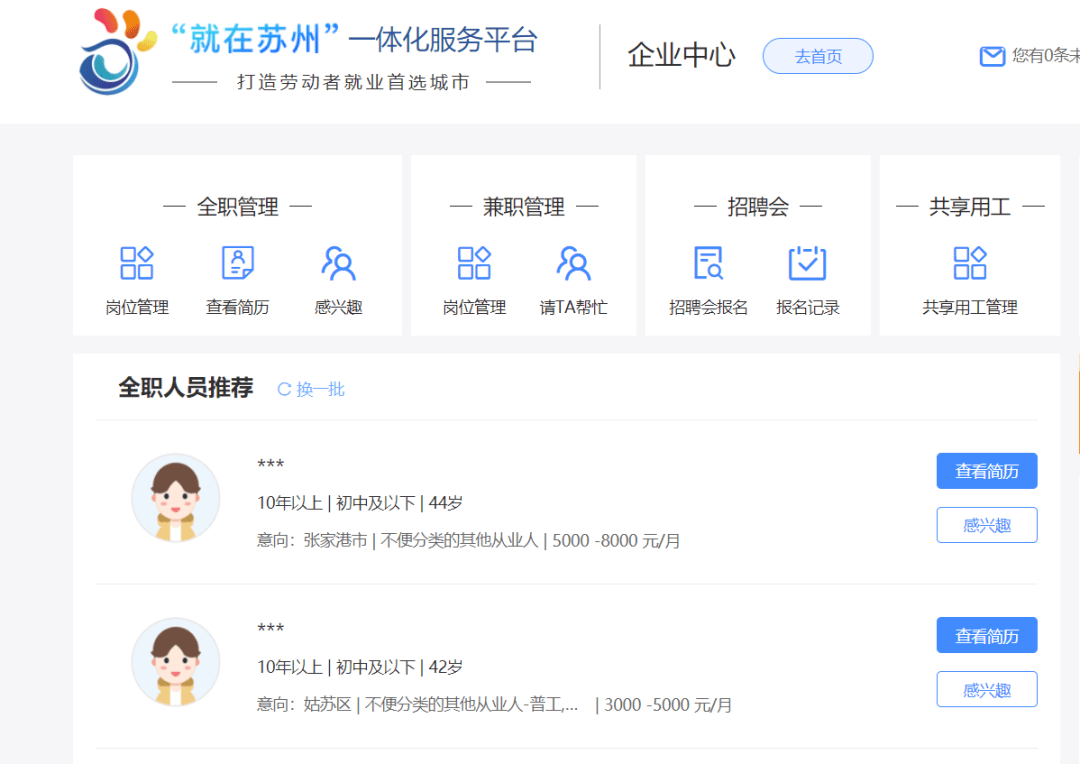
Task: Open part-time 岗位管理 icon under 兼职管理
Action: tap(474, 263)
